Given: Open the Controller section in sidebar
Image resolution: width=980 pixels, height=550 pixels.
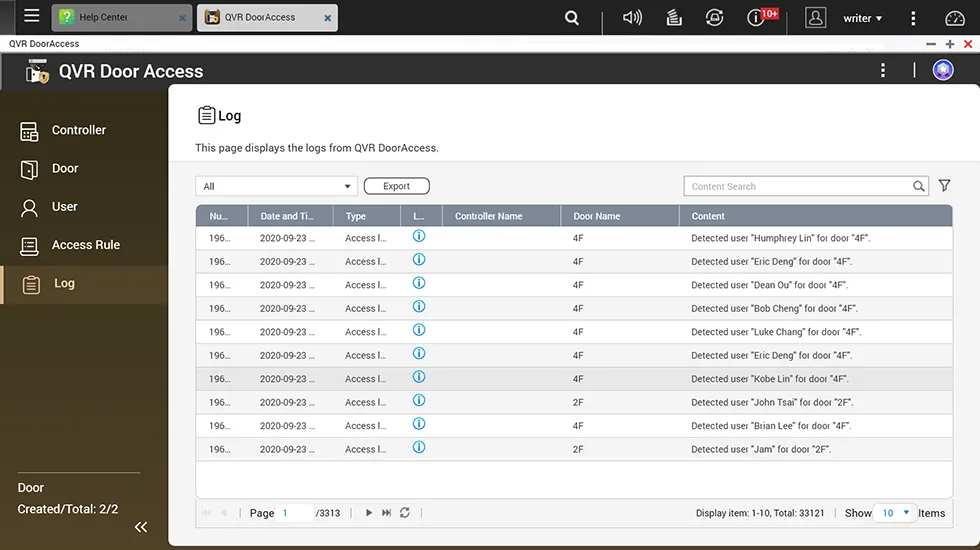Looking at the screenshot, I should [x=78, y=130].
